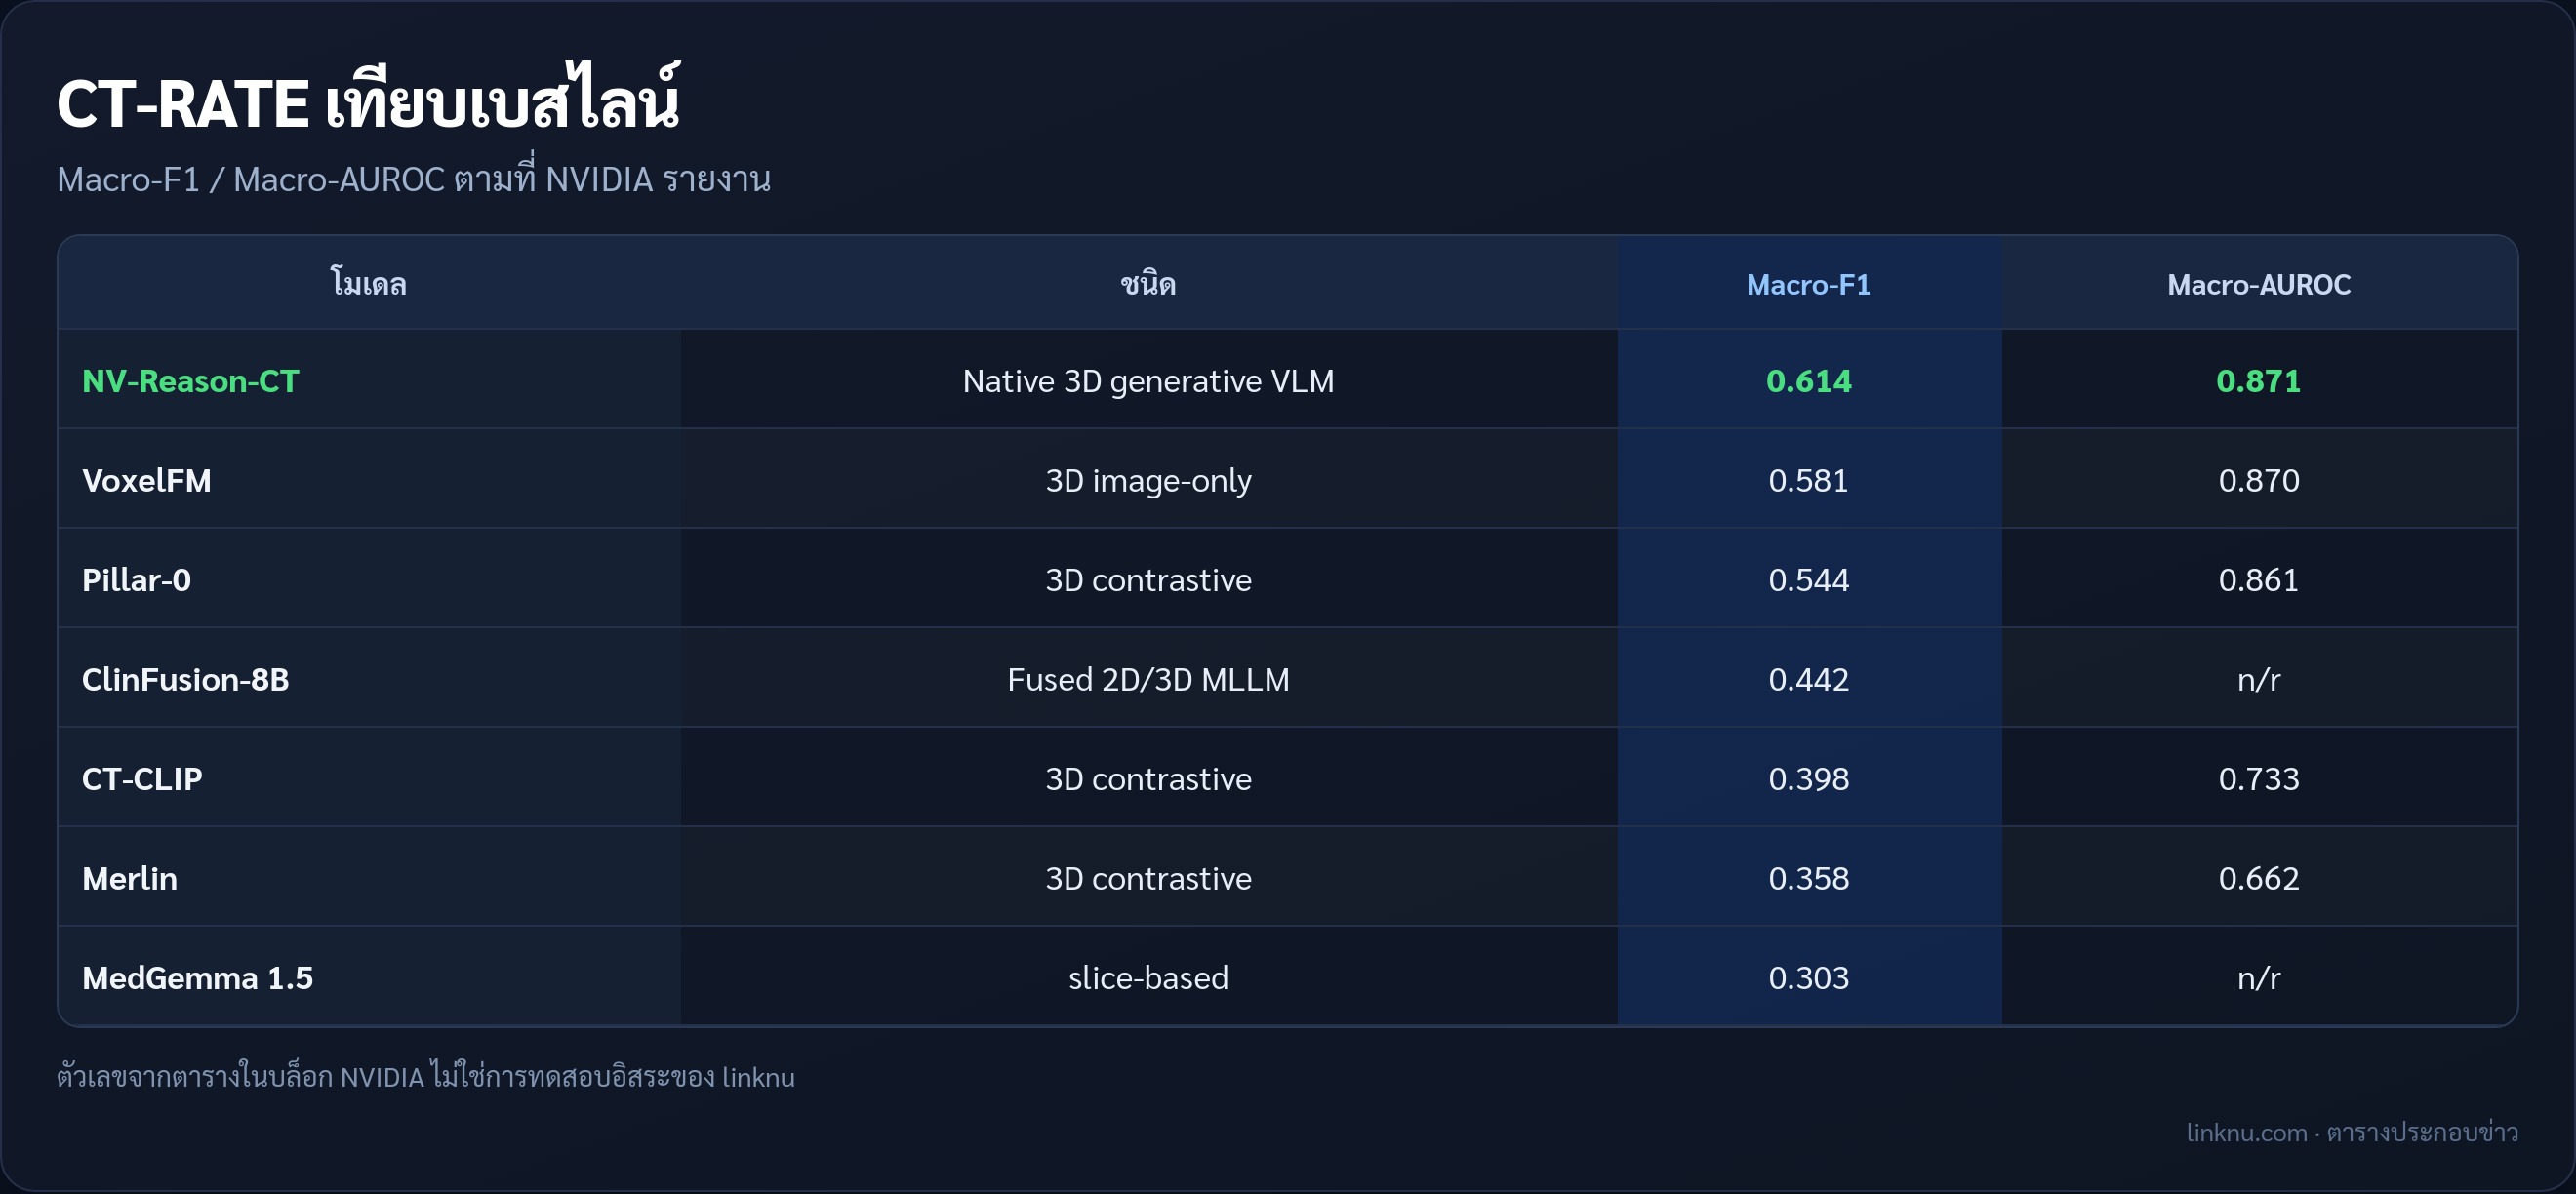This screenshot has width=2576, height=1194.
Task: Select the 'CT-CLIP' model name
Action: click(142, 778)
